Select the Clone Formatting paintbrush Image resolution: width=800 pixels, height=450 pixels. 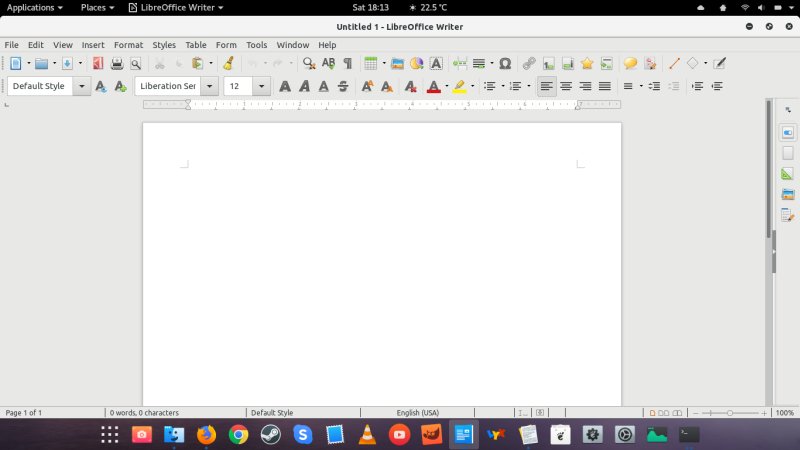pyautogui.click(x=228, y=63)
